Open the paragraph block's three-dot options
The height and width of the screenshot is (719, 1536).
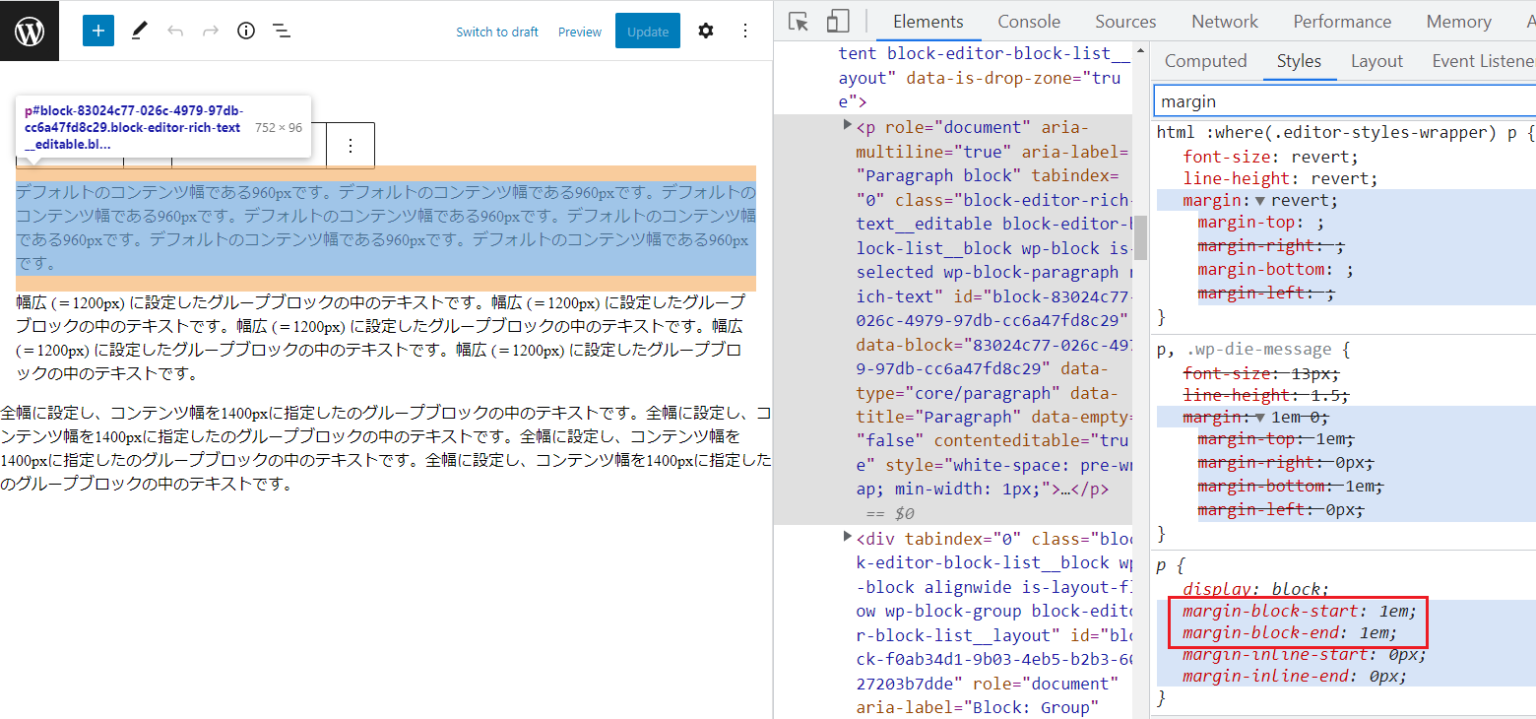coord(350,147)
